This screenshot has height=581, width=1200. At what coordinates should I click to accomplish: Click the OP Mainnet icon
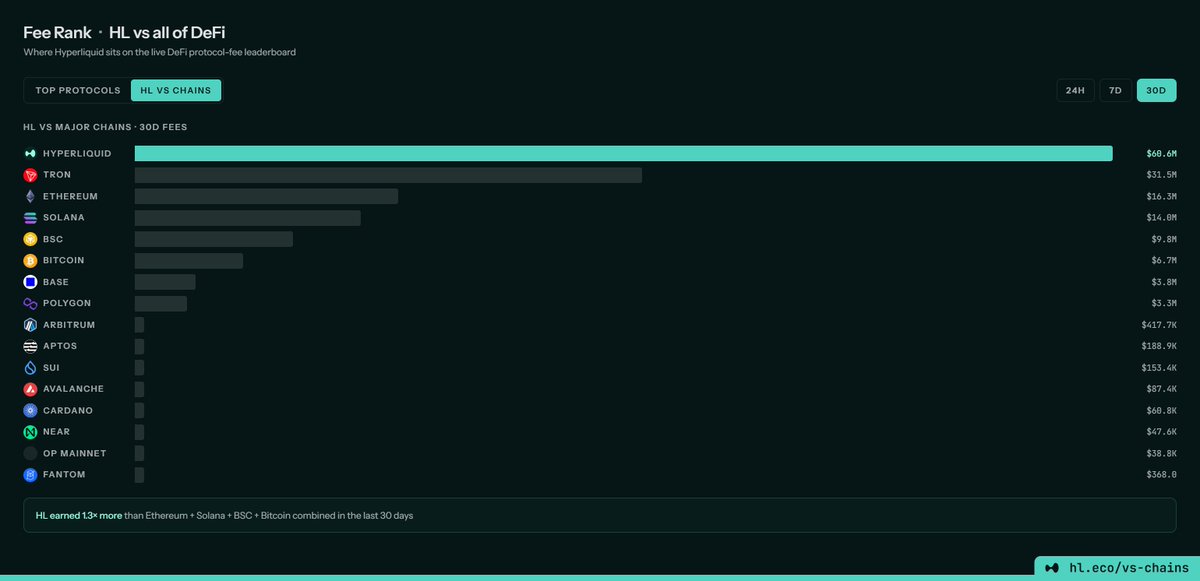point(30,453)
